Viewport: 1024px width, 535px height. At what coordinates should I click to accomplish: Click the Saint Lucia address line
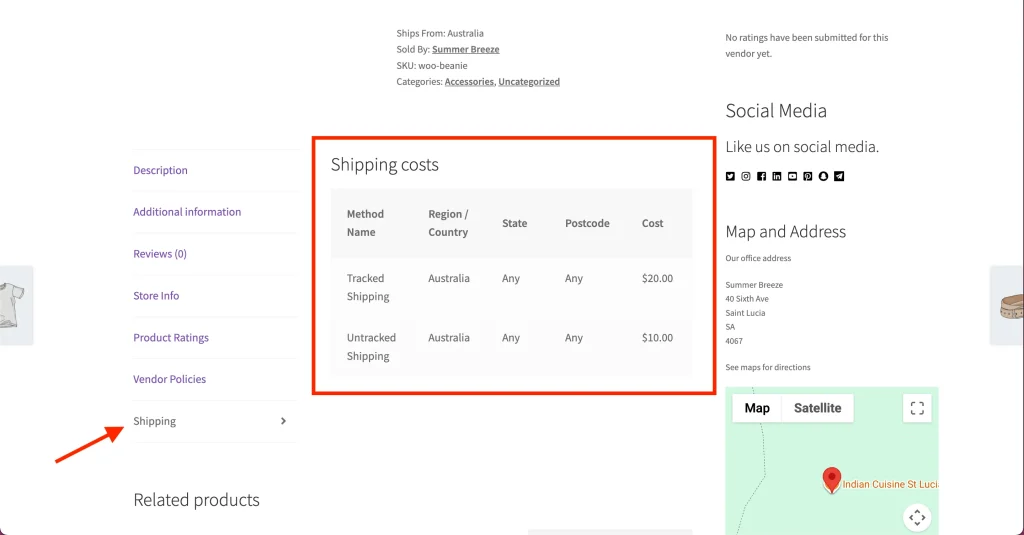pyautogui.click(x=745, y=313)
